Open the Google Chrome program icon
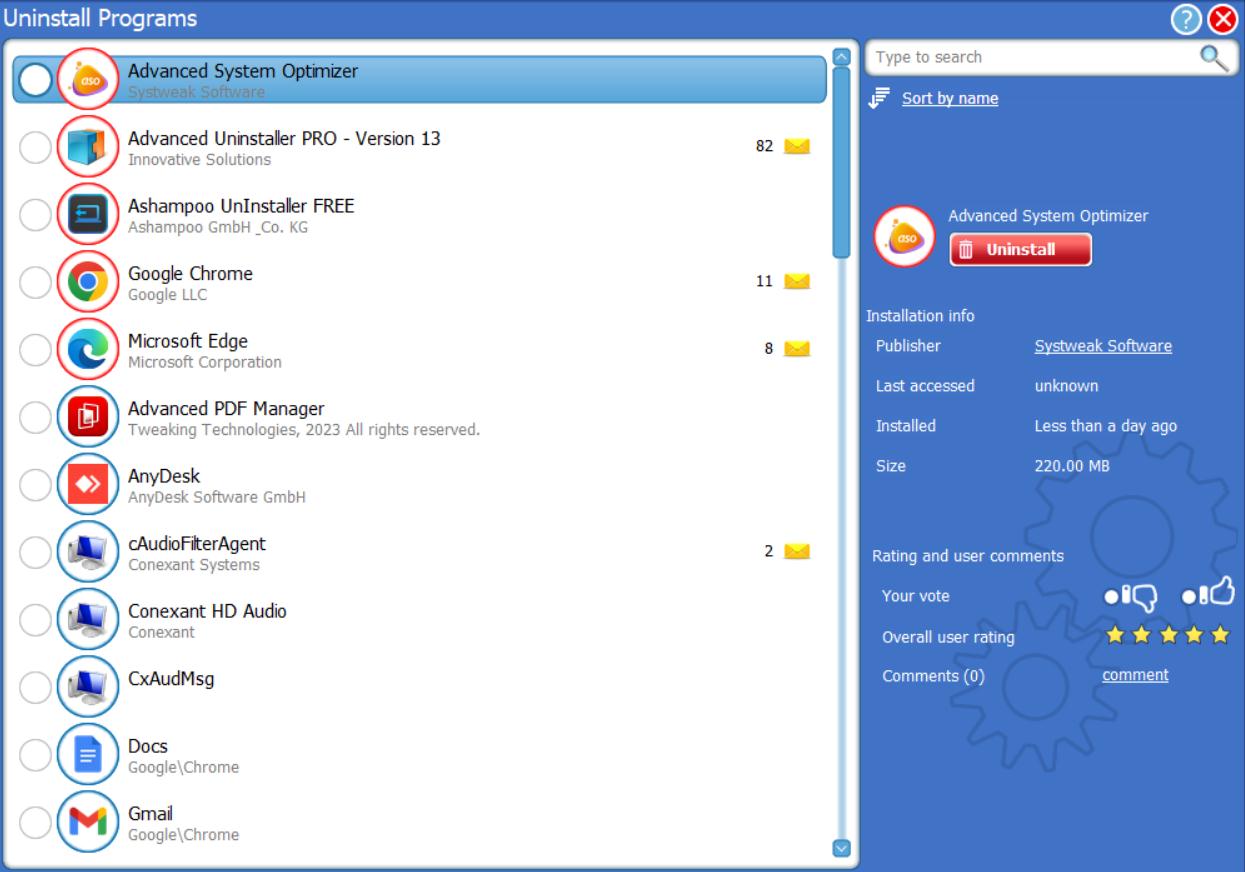 [87, 282]
